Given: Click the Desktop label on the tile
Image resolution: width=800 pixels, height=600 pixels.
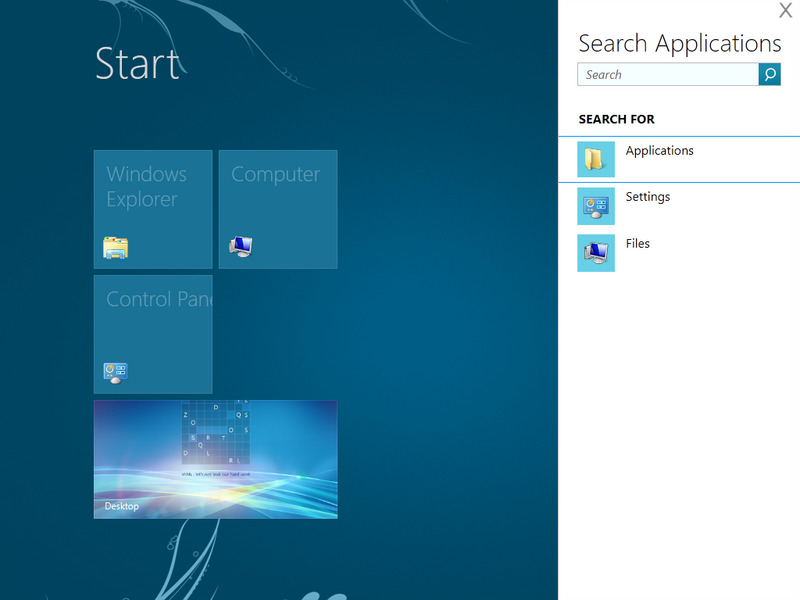Looking at the screenshot, I should point(121,506).
